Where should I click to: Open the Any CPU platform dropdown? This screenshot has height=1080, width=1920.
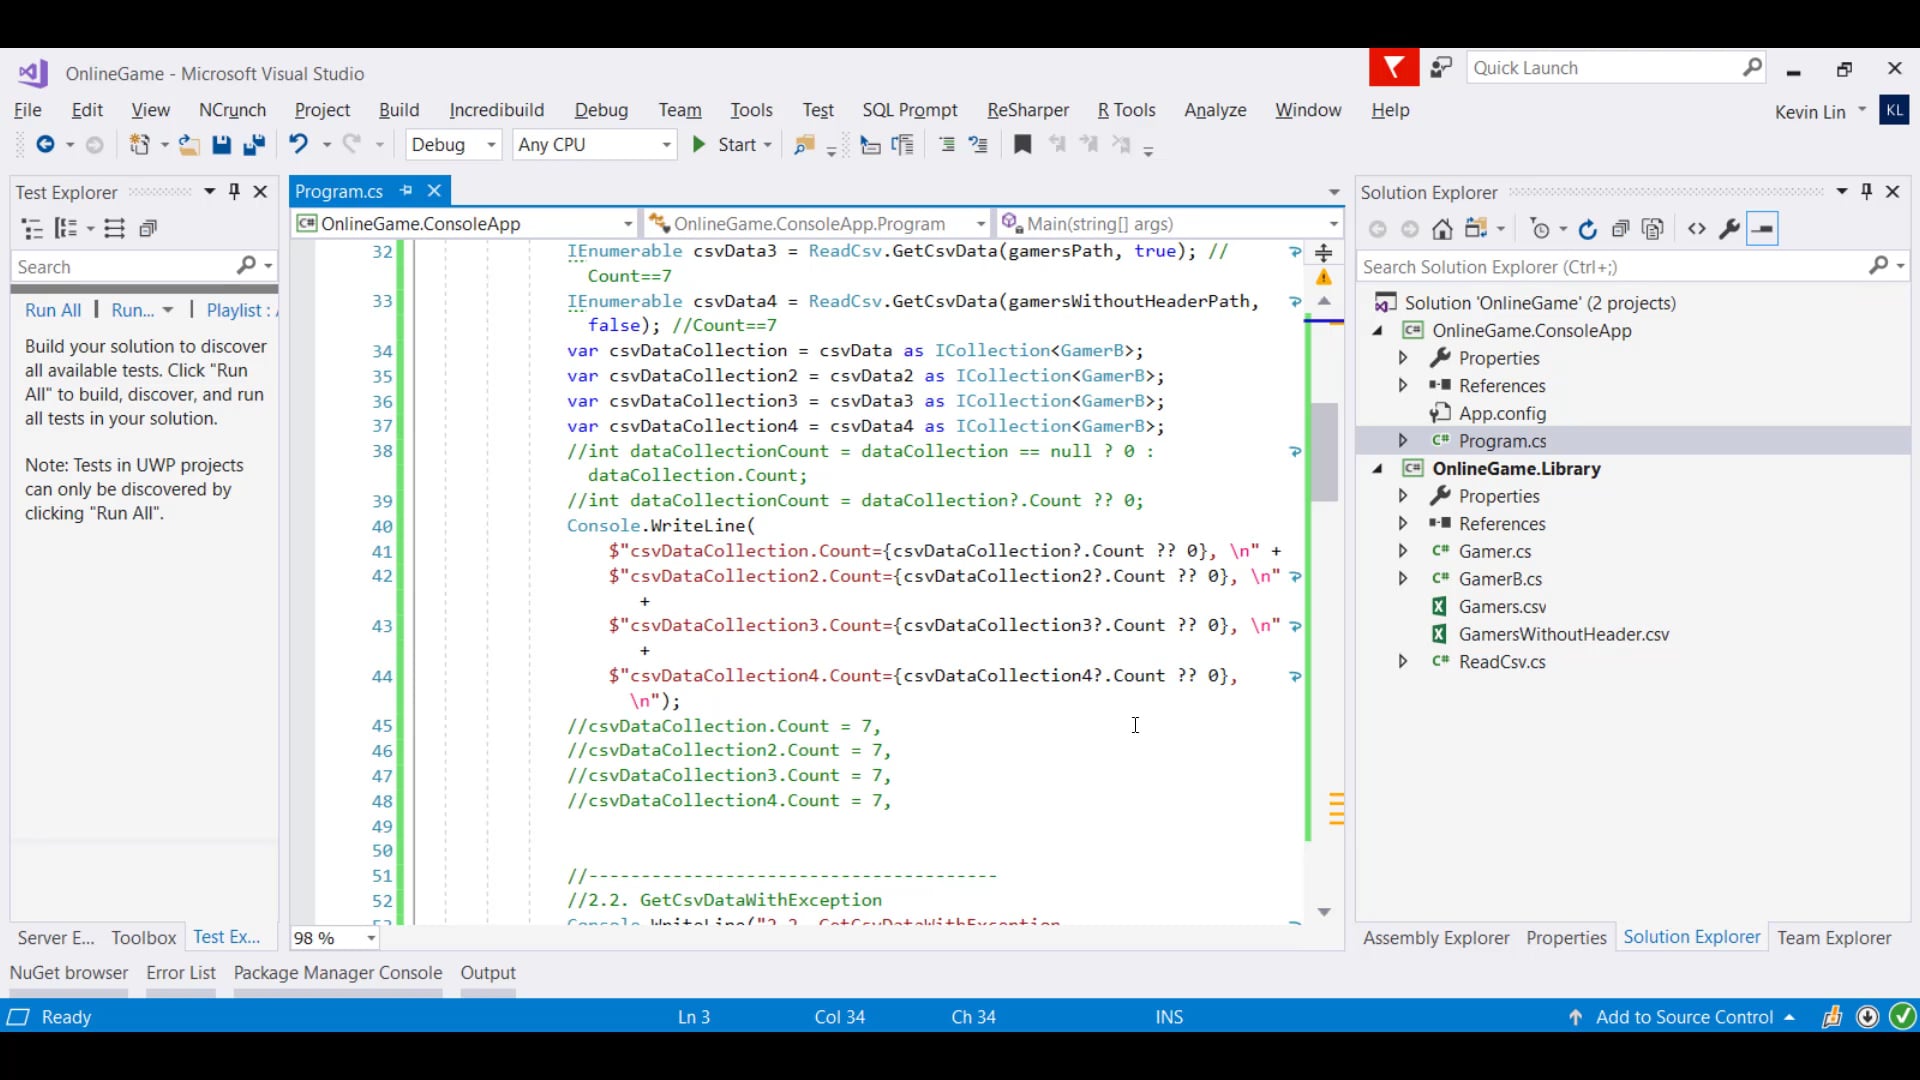click(666, 145)
